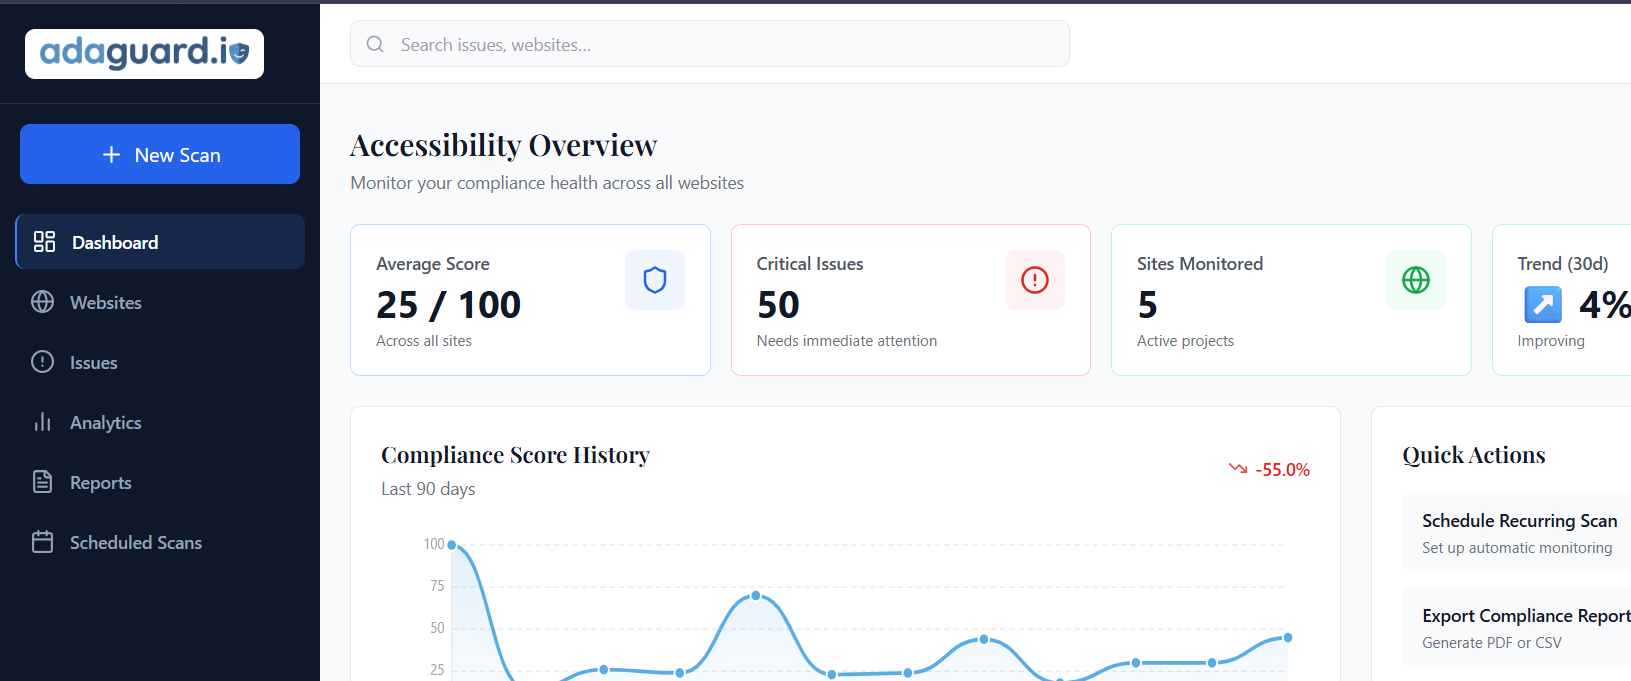Click the red downward trend arrow icon
Image resolution: width=1631 pixels, height=681 pixels.
click(1238, 468)
